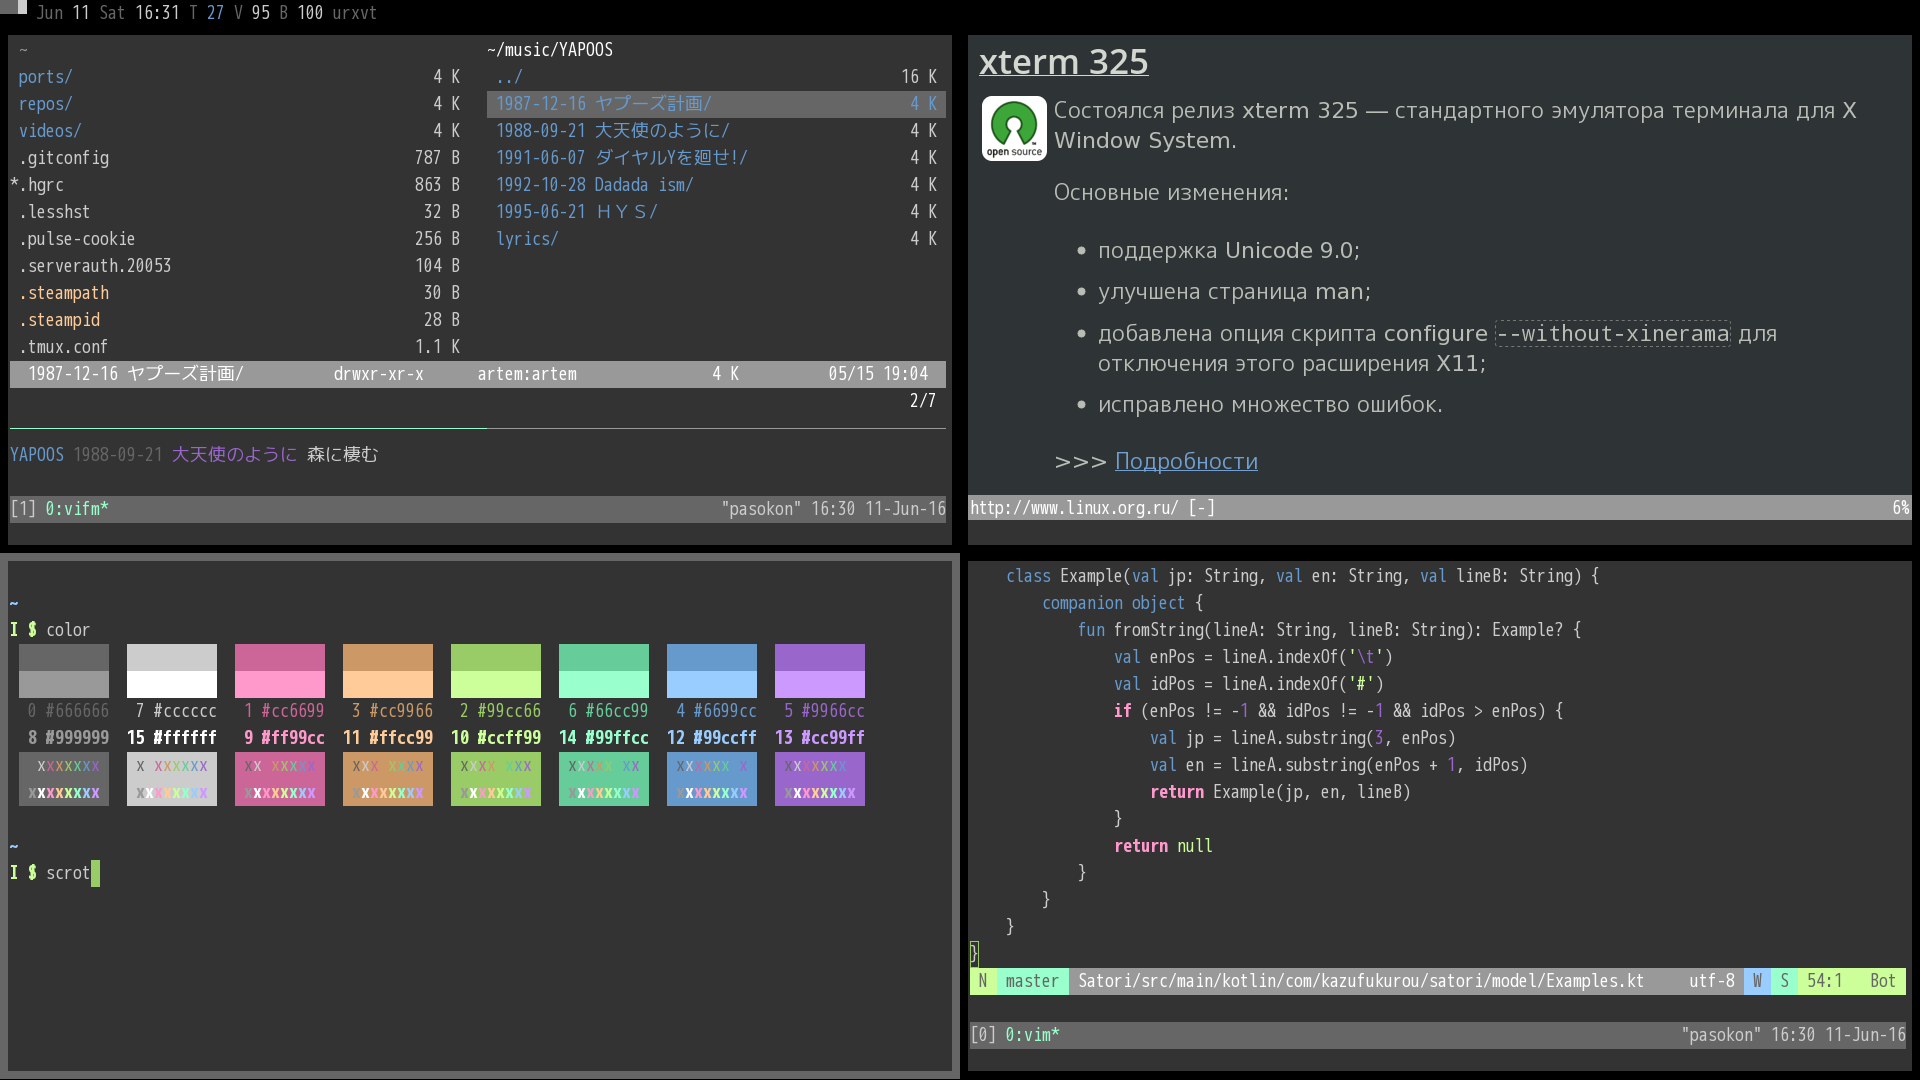Open the xterm 325 article headline
Viewport: 1920px width, 1080px height.
click(x=1063, y=62)
